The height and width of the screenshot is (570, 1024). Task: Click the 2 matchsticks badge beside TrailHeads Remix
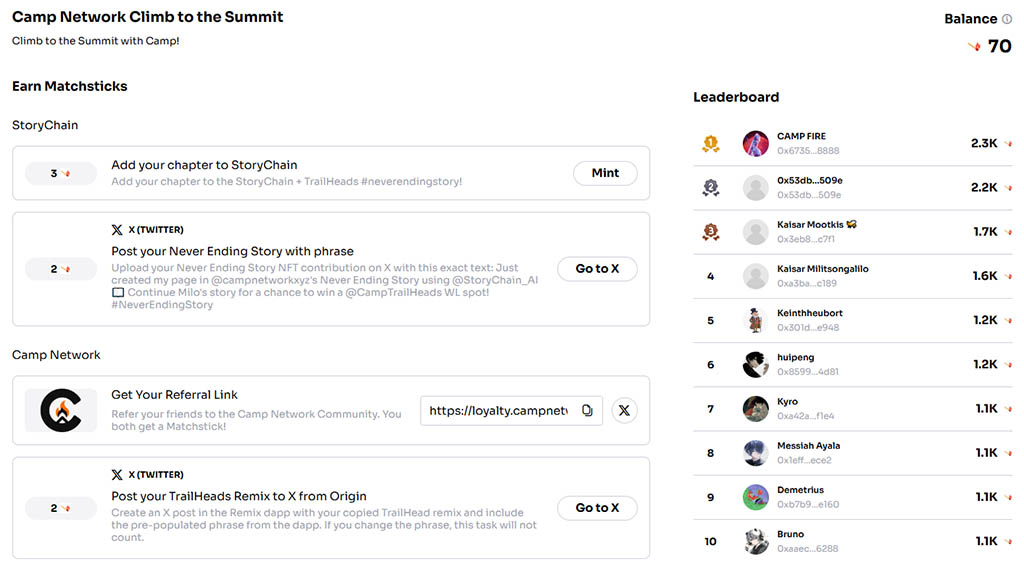tap(61, 507)
